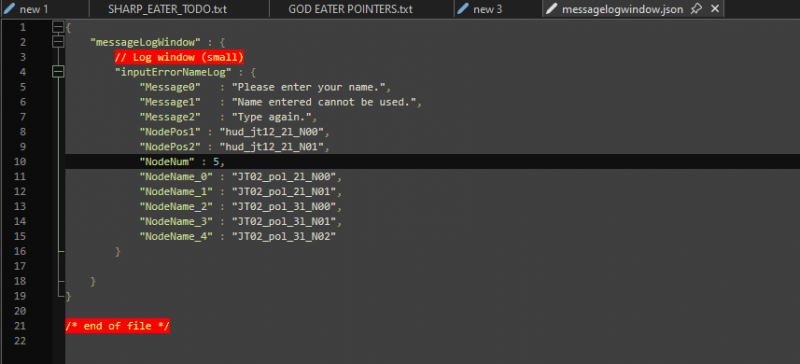Screen dimensions: 800x364
Task: Click line number 17 in the gutter
Action: click(19, 266)
